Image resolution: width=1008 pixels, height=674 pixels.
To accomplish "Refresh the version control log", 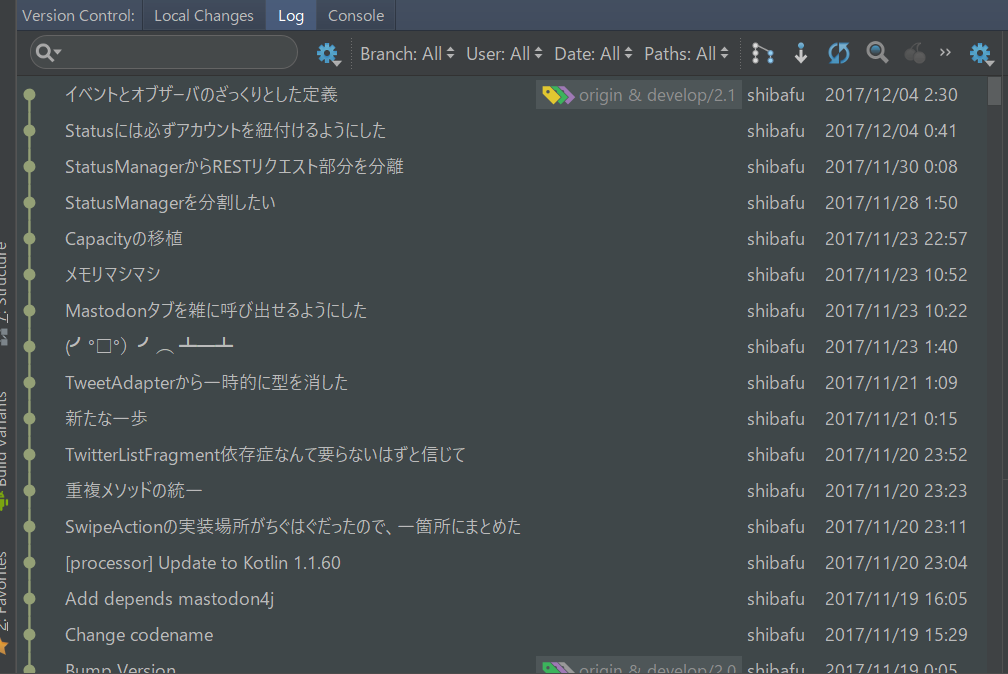I will pyautogui.click(x=839, y=53).
